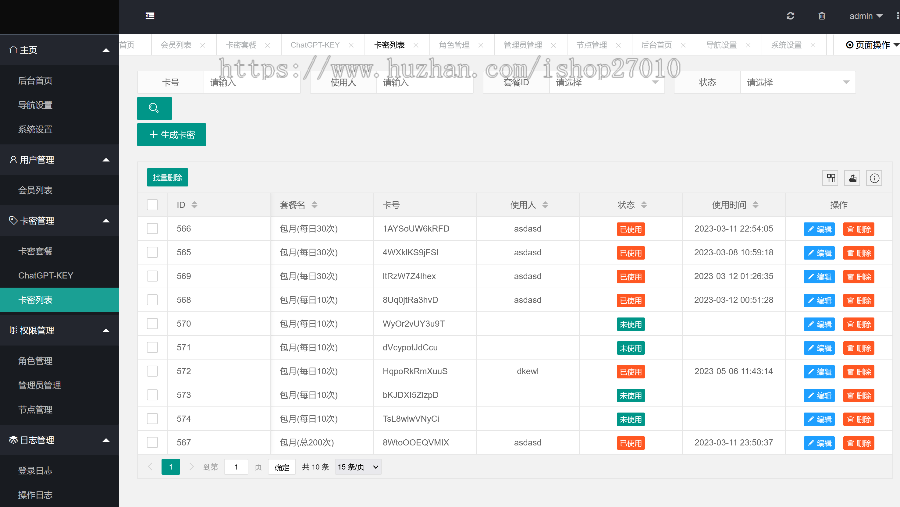Open 会员列表 in the sidebar
900x507 pixels.
pos(59,190)
